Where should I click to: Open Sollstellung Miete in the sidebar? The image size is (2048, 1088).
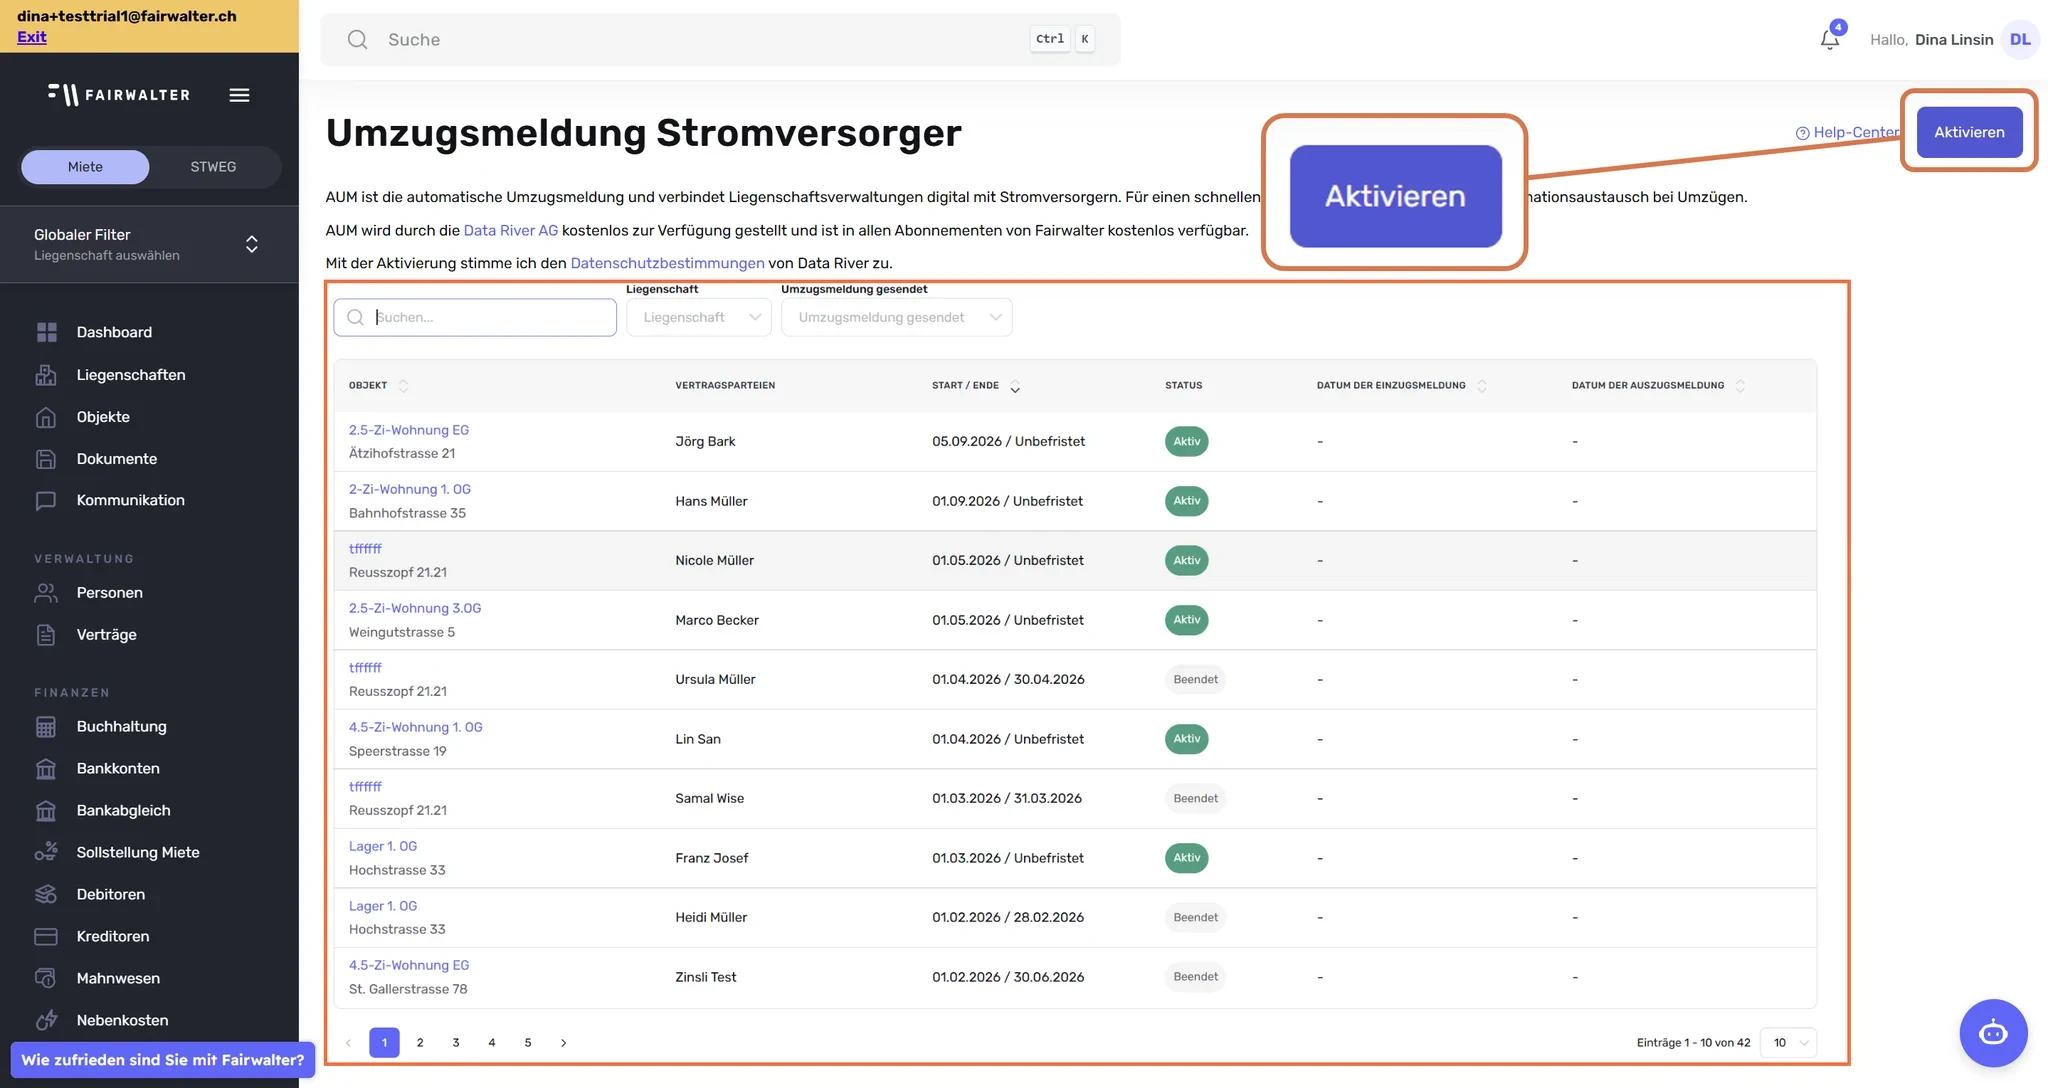137,853
